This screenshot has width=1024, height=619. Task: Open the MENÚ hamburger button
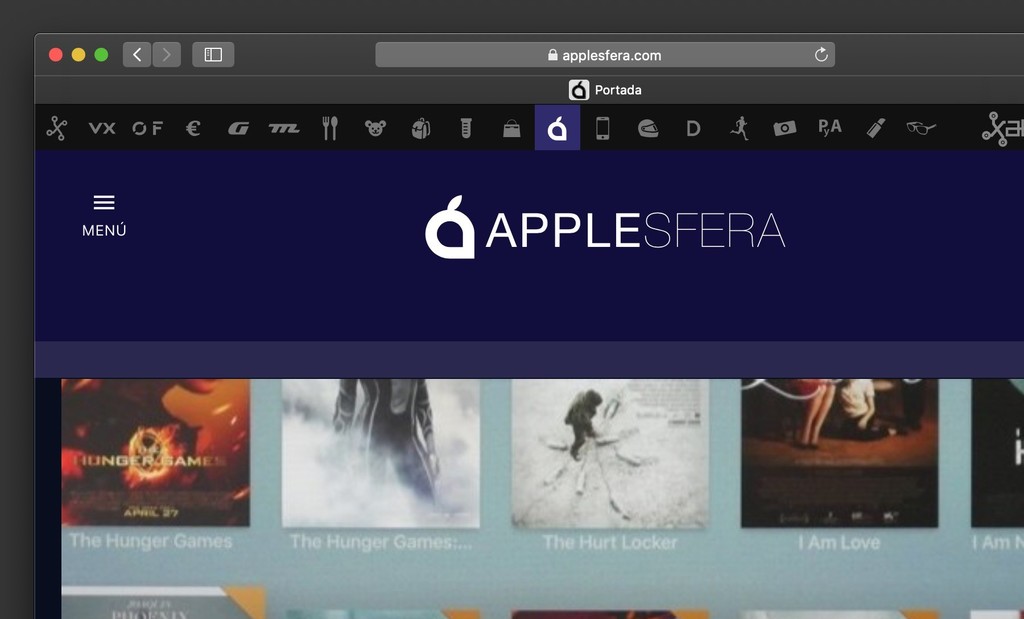(104, 216)
